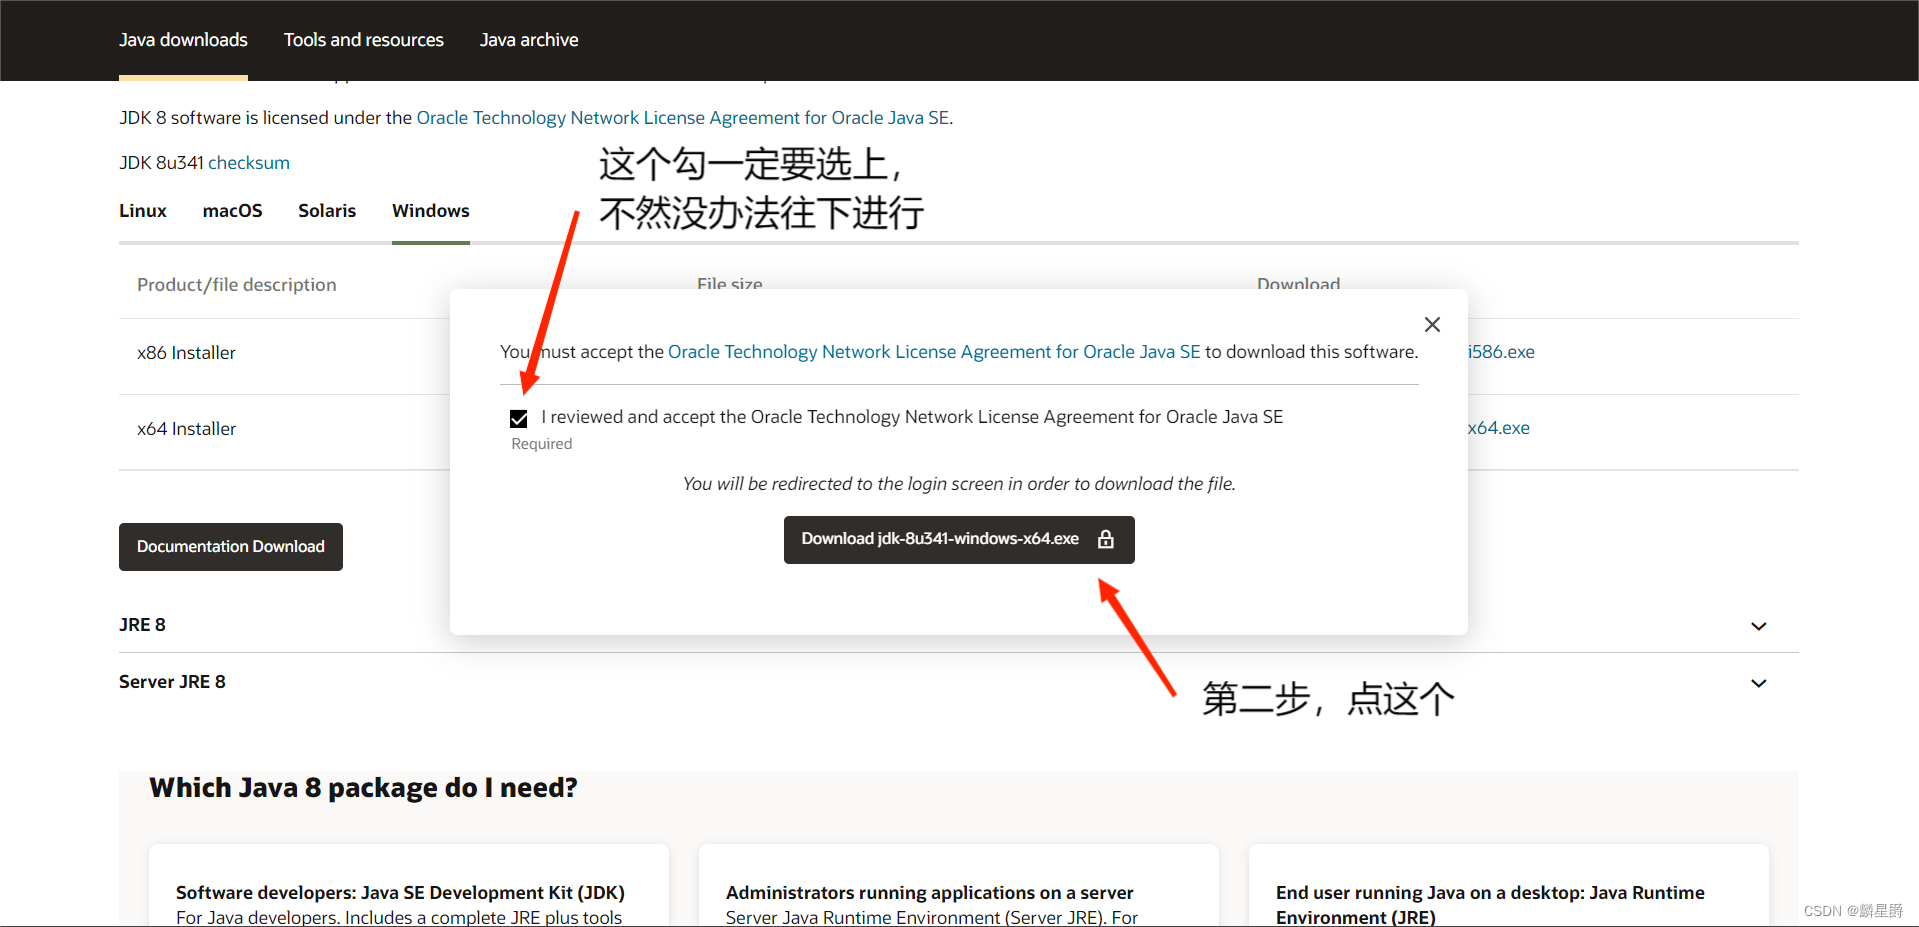Expand the Server JRE 8 chevron
The image size is (1919, 927).
click(x=1759, y=683)
